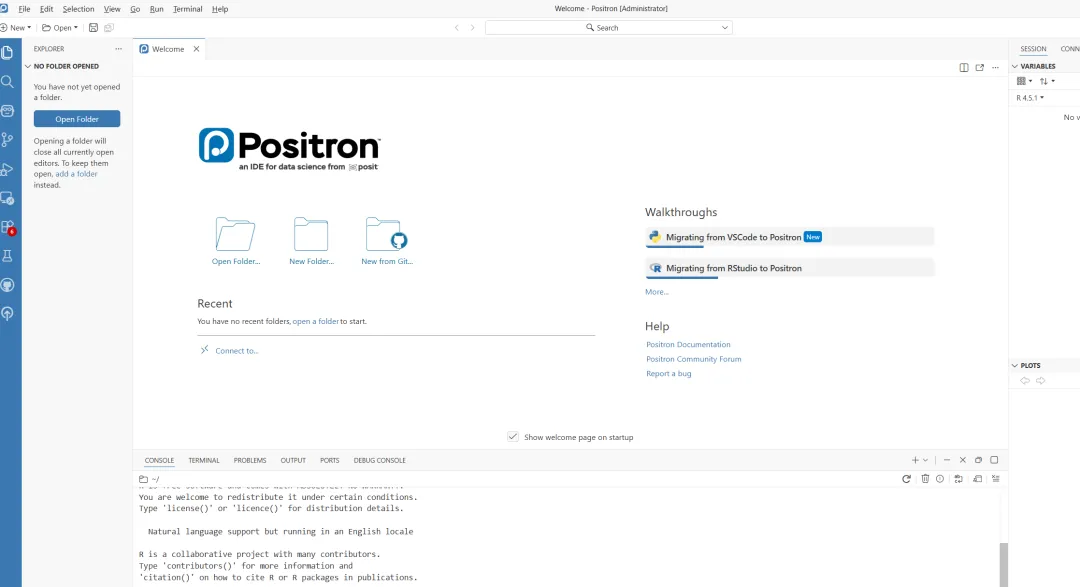
Task: Select the Session tab in side panel
Action: (x=1033, y=49)
